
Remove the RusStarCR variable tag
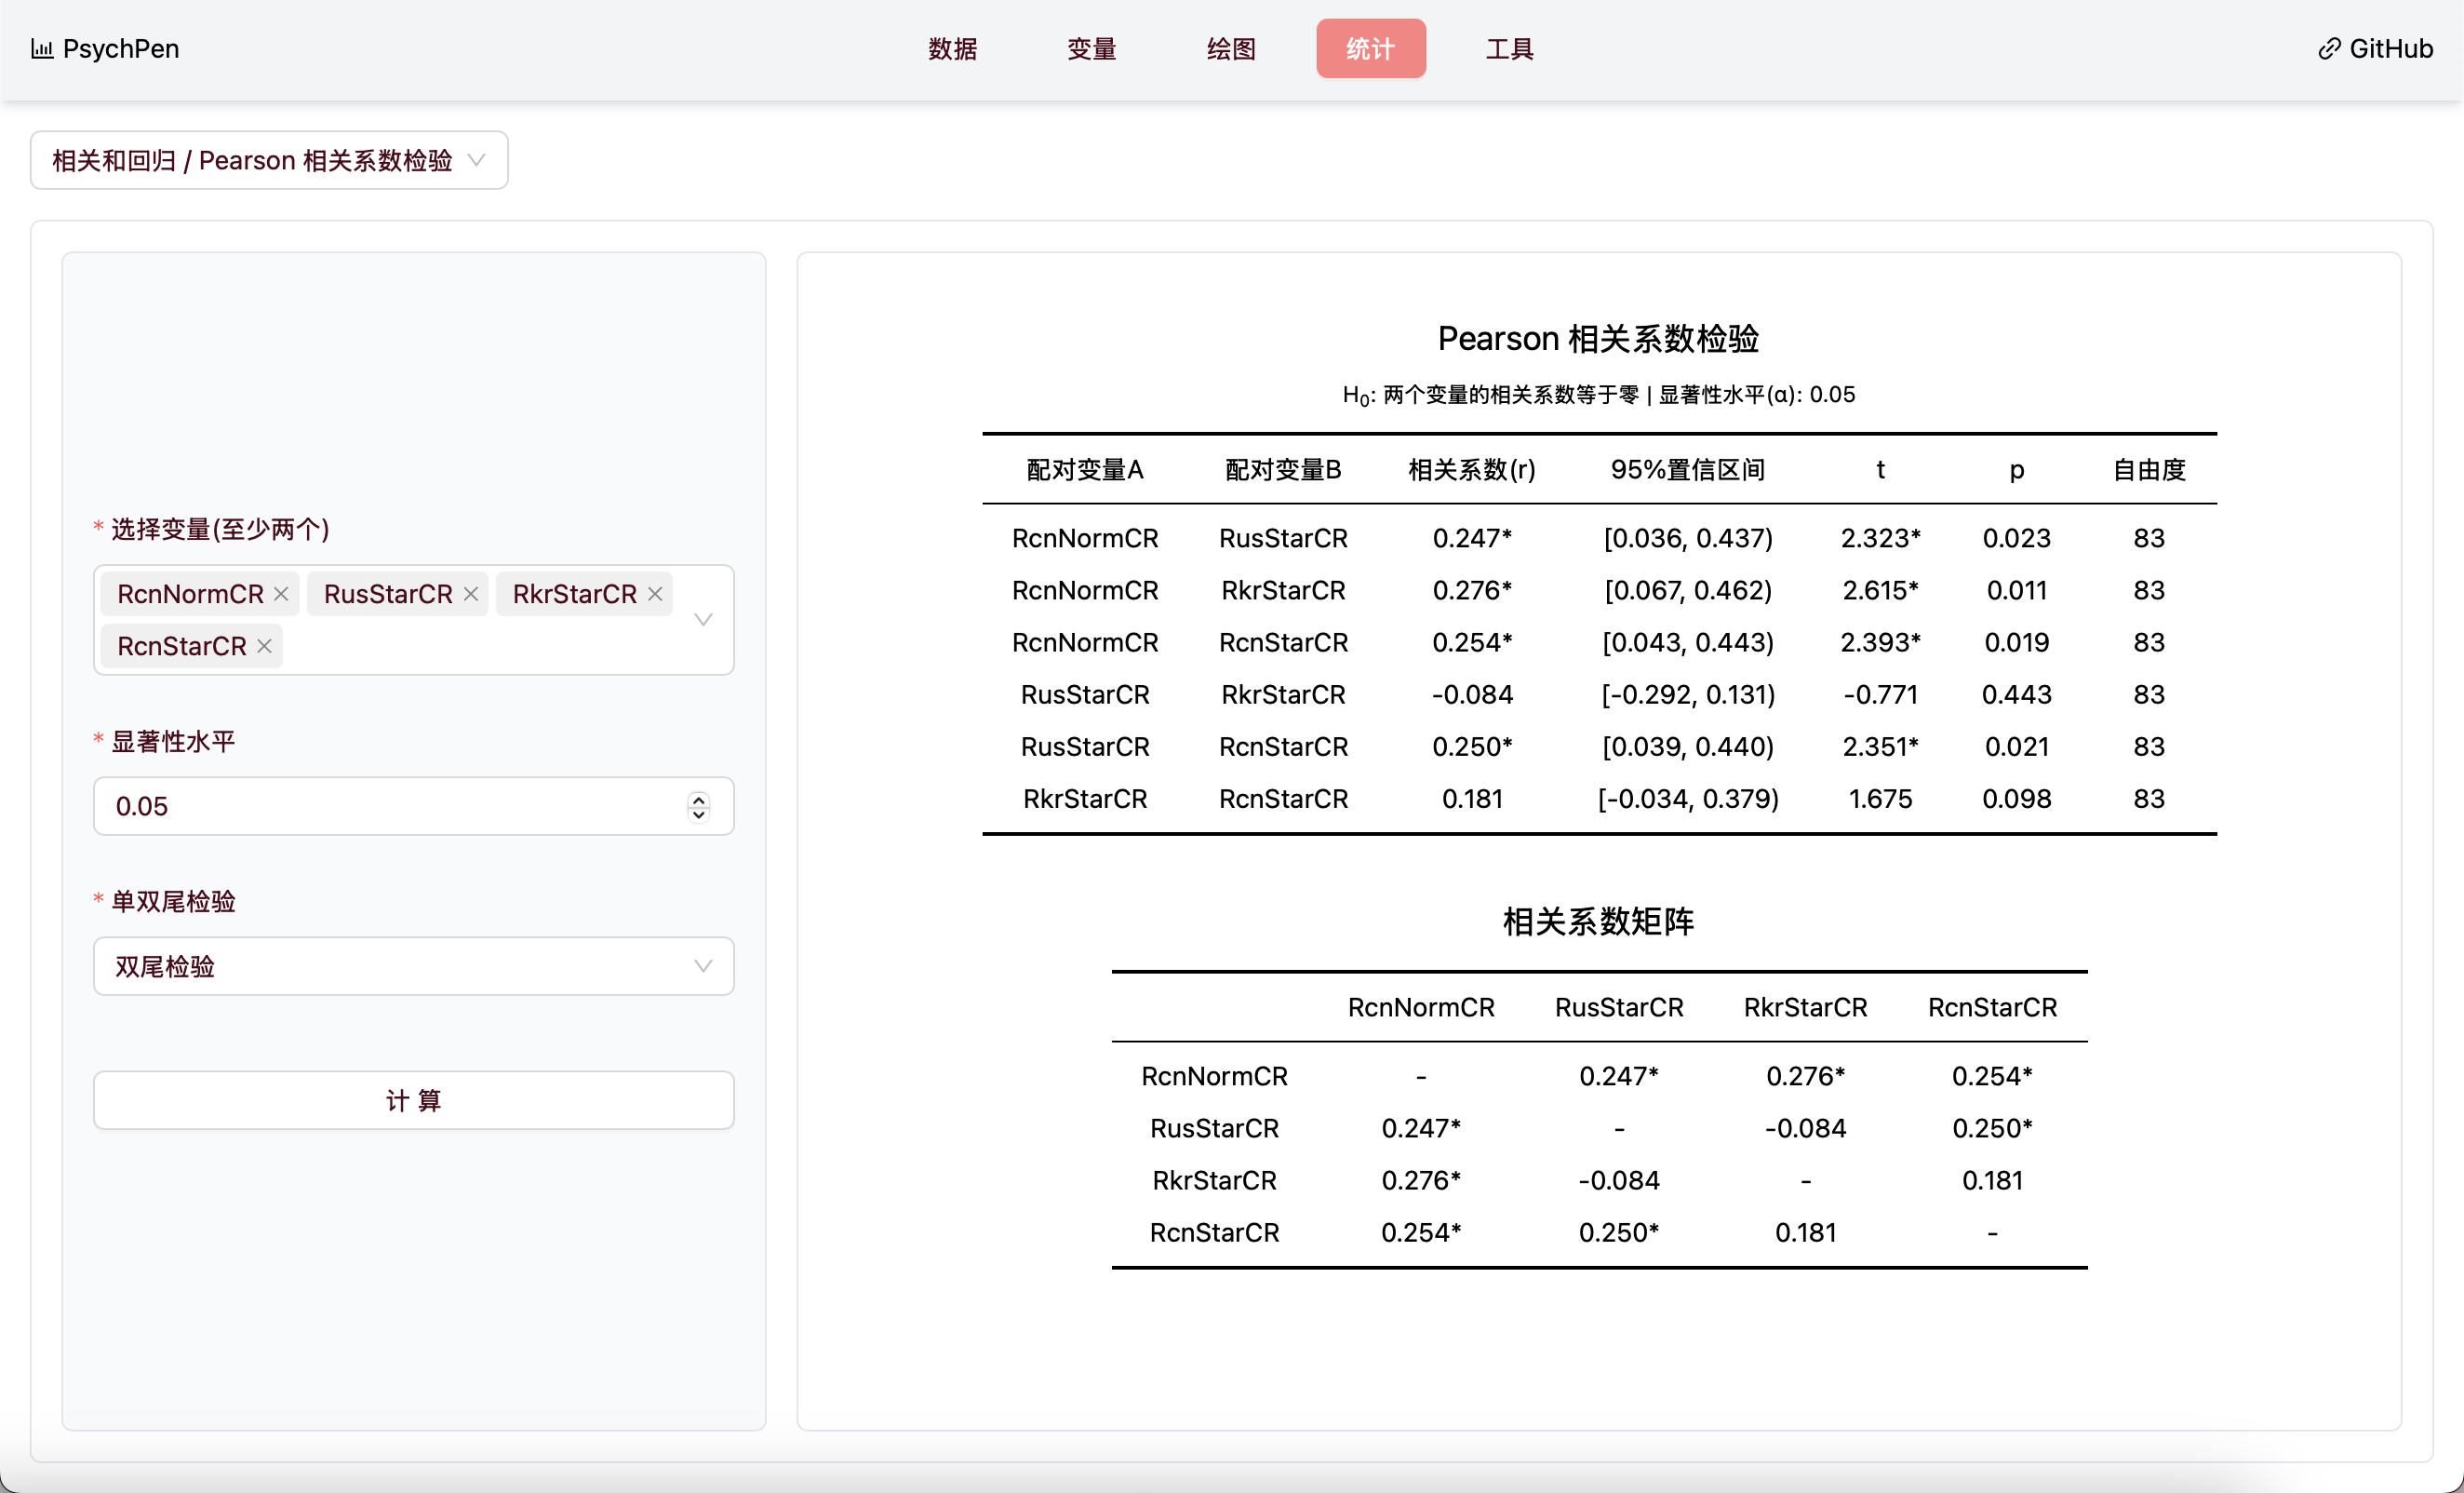point(471,594)
